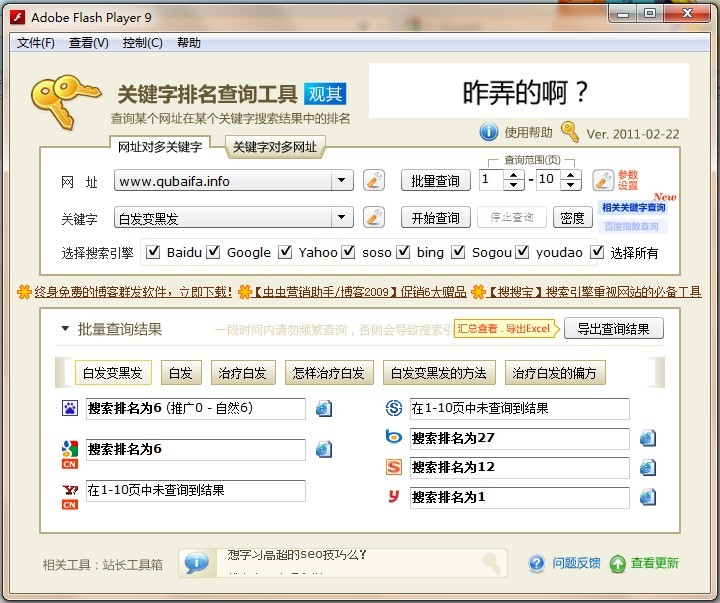Click the 导出查询结果 button

[x=613, y=329]
